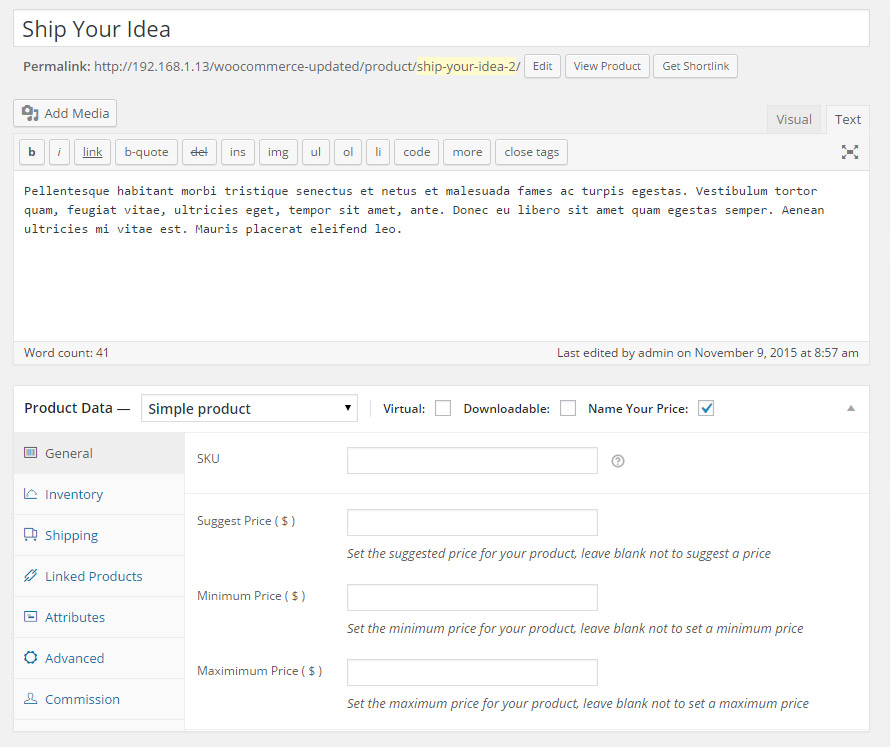Click the Attributes tab icon
This screenshot has height=747, width=890.
tap(30, 617)
